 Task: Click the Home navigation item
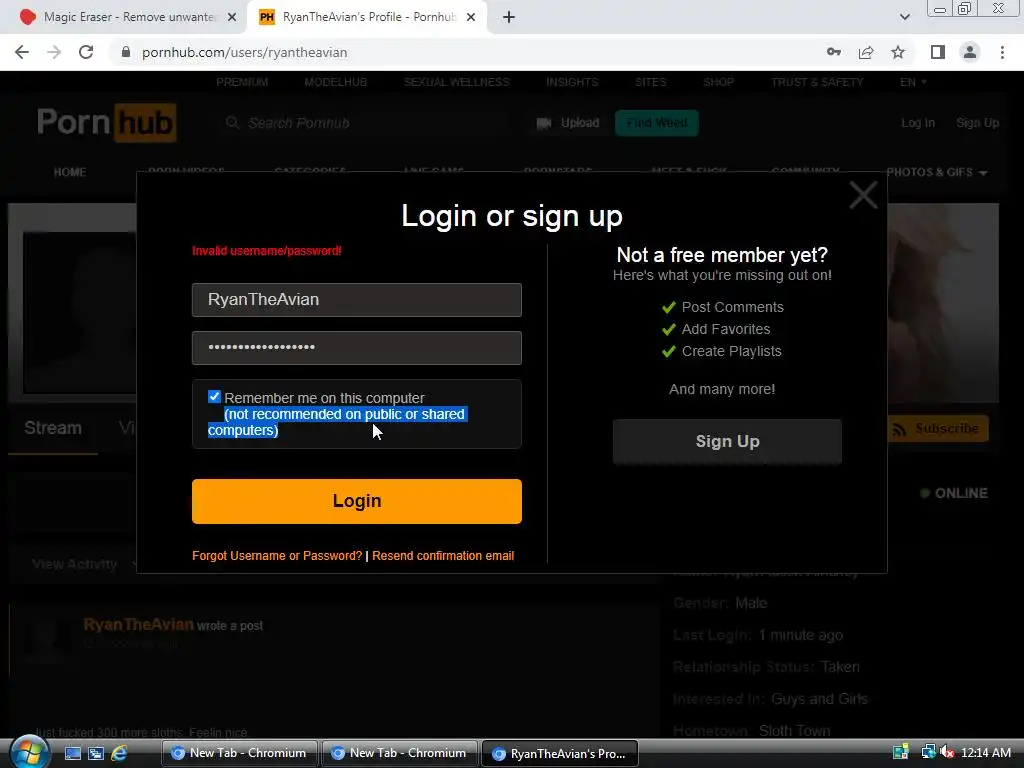[x=70, y=172]
